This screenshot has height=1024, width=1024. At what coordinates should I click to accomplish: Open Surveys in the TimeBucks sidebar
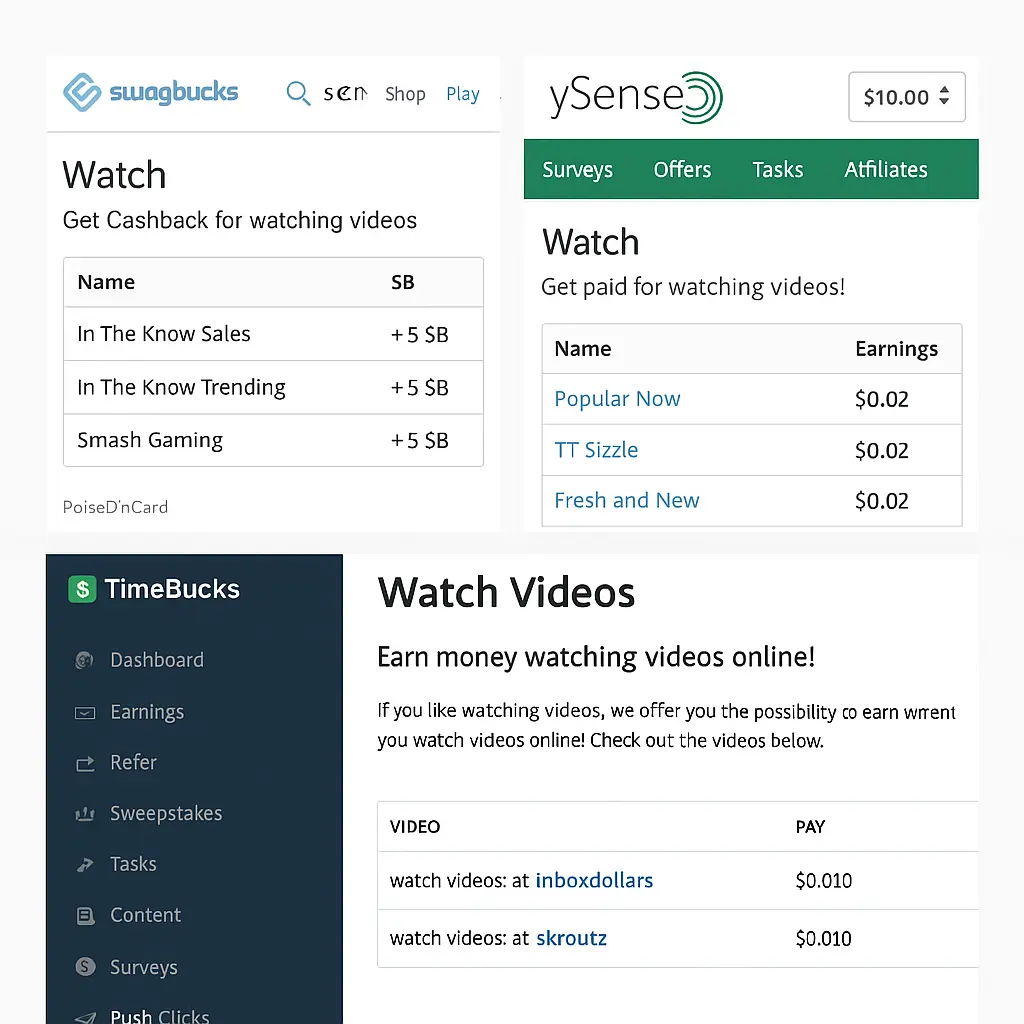pos(144,967)
